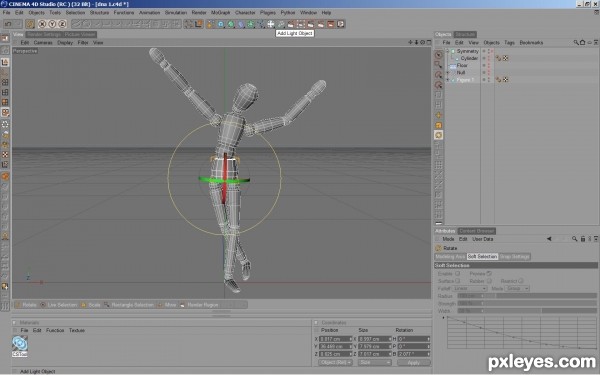Click the Radius slider in Soft Selection
Viewport: 600px width, 375px height.
pyautogui.click(x=527, y=296)
